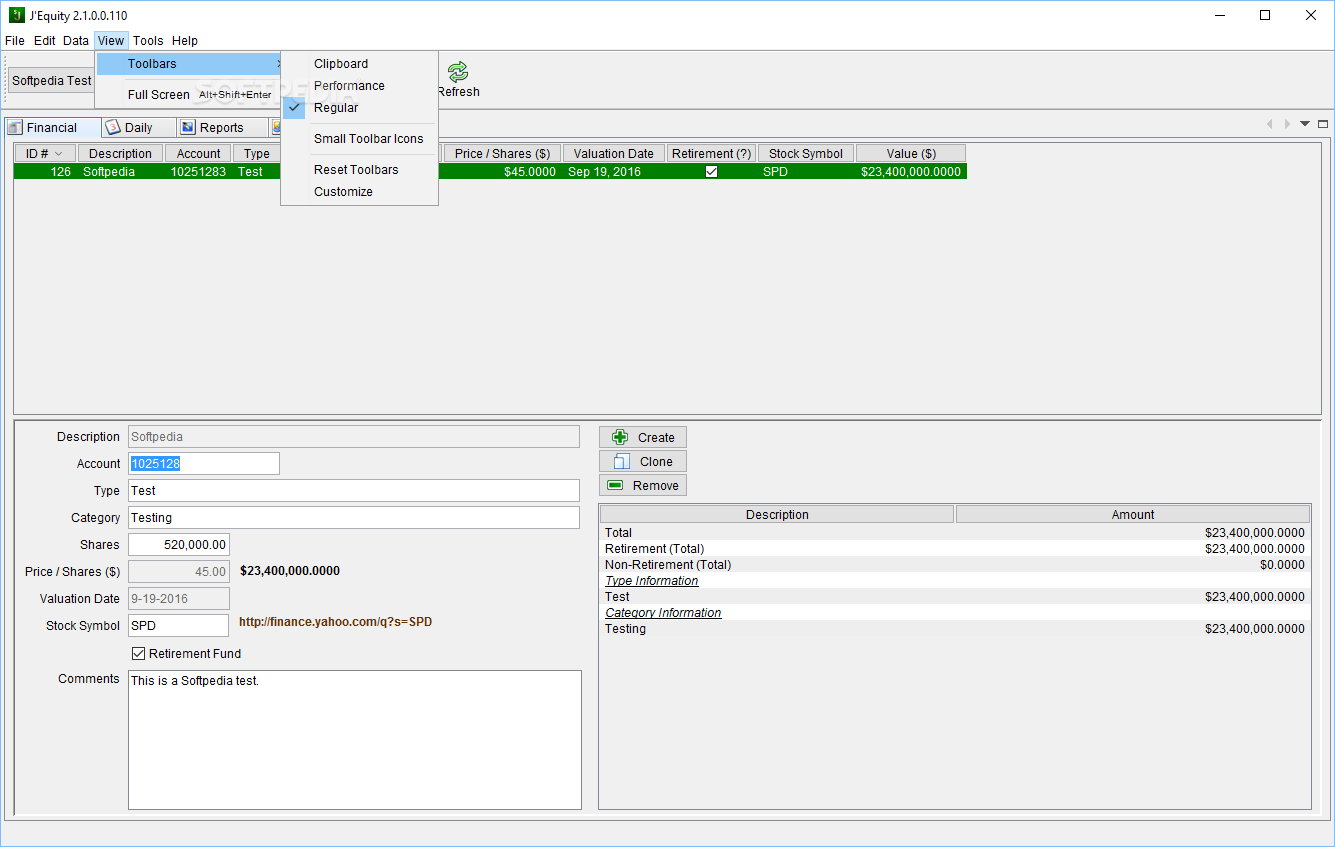Close the open View menu
This screenshot has width=1335, height=847.
point(111,40)
